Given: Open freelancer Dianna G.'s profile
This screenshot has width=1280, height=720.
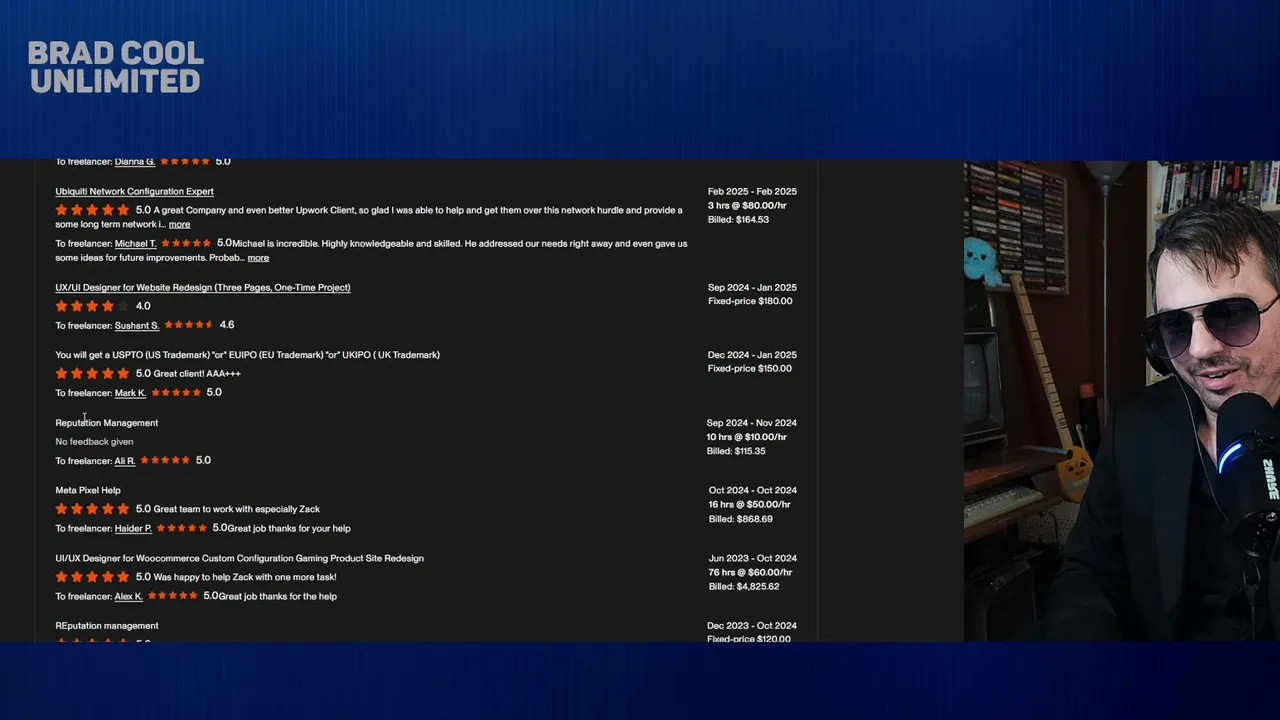Looking at the screenshot, I should tap(134, 162).
